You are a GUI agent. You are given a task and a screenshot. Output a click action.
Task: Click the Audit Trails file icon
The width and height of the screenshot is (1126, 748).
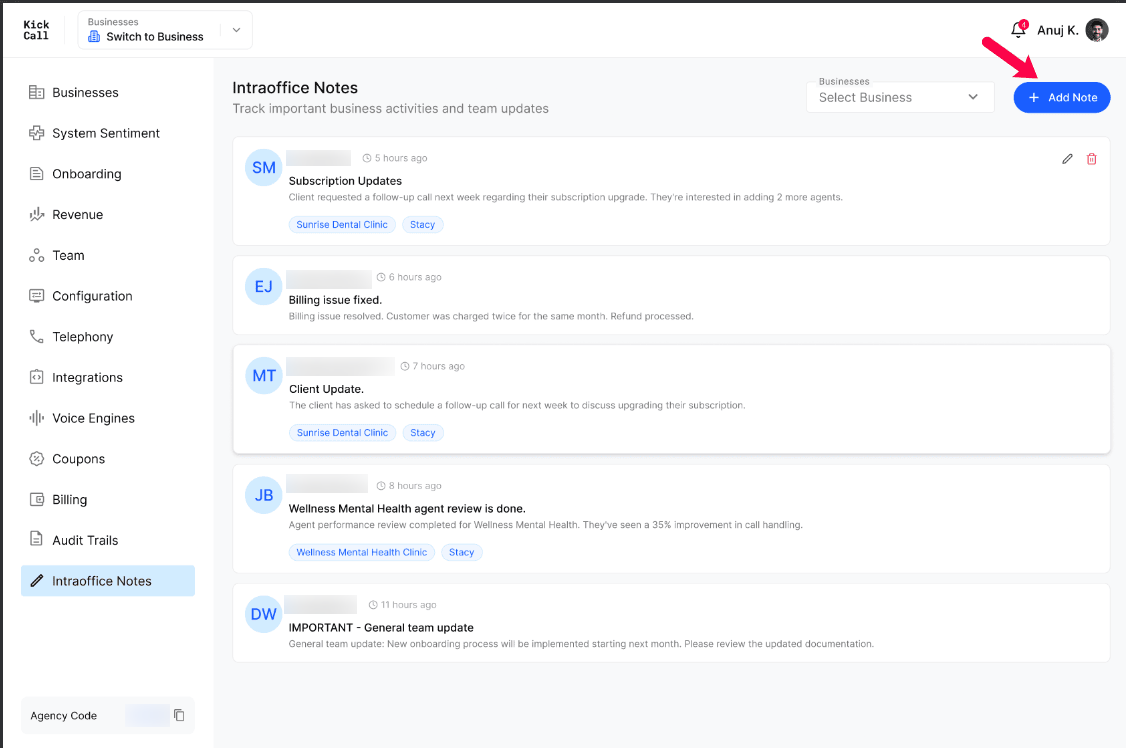pos(36,539)
